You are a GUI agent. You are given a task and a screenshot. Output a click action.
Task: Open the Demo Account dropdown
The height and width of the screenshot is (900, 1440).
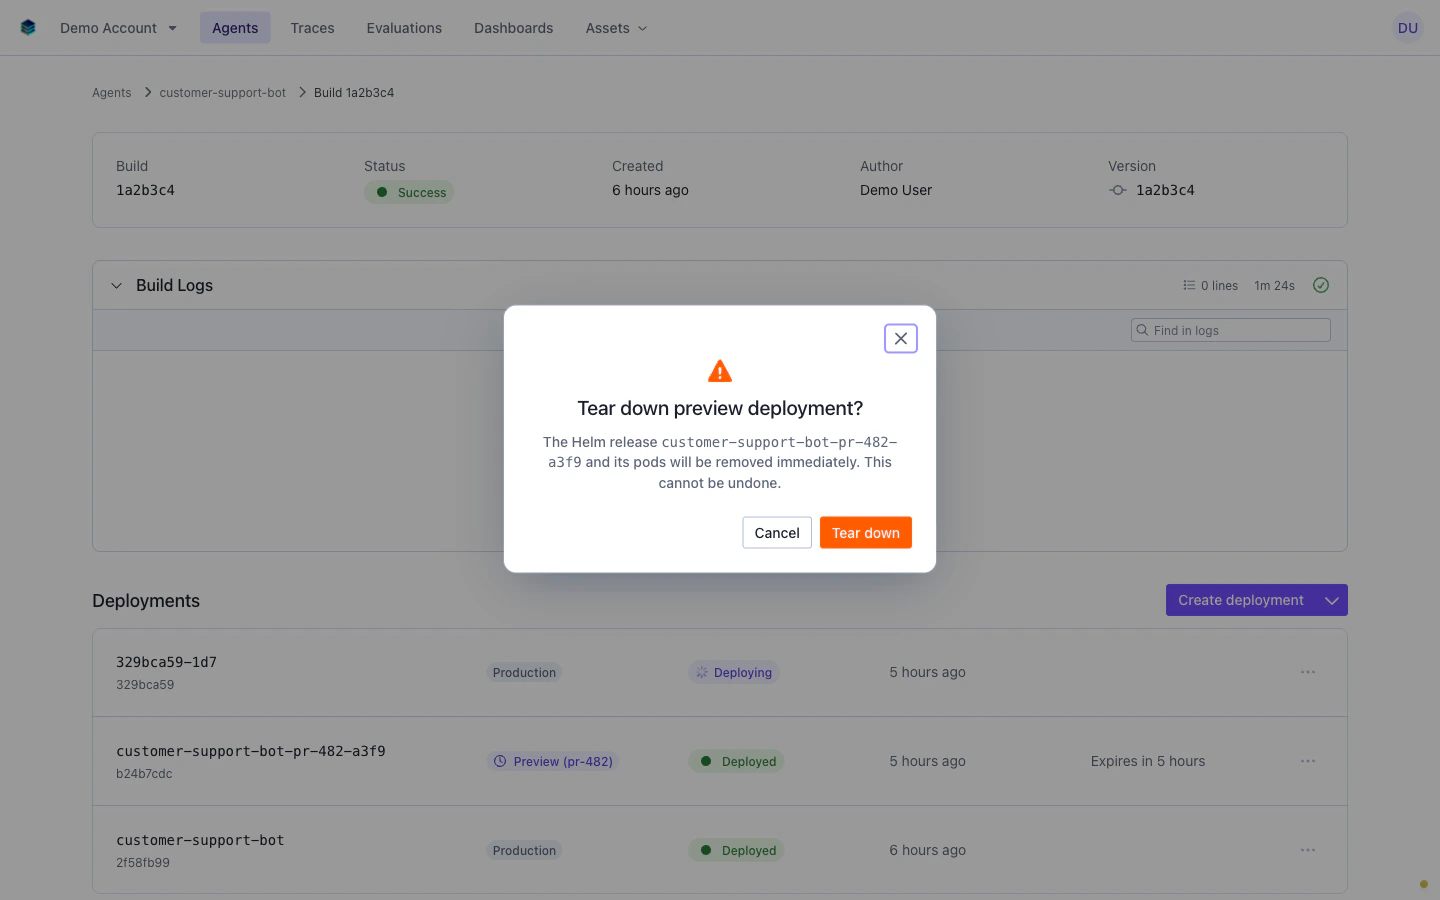point(118,28)
